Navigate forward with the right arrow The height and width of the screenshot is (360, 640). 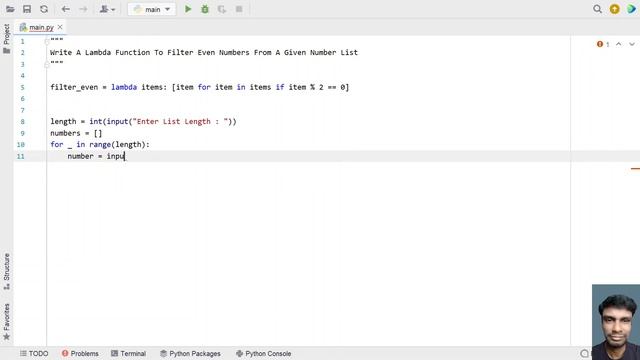(83, 9)
